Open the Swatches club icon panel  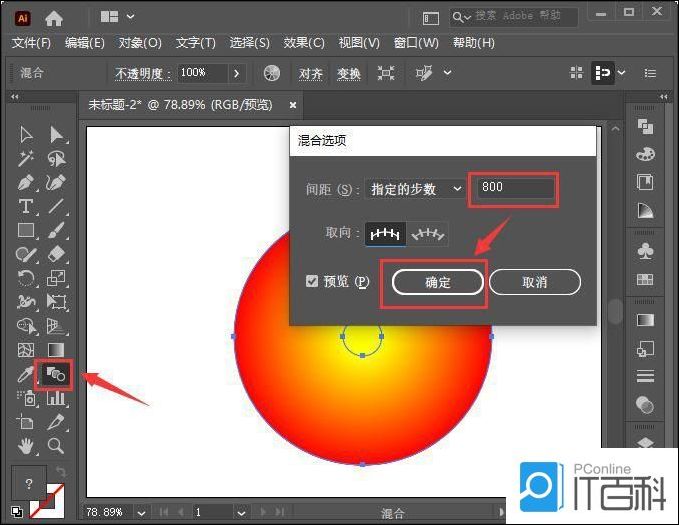645,251
